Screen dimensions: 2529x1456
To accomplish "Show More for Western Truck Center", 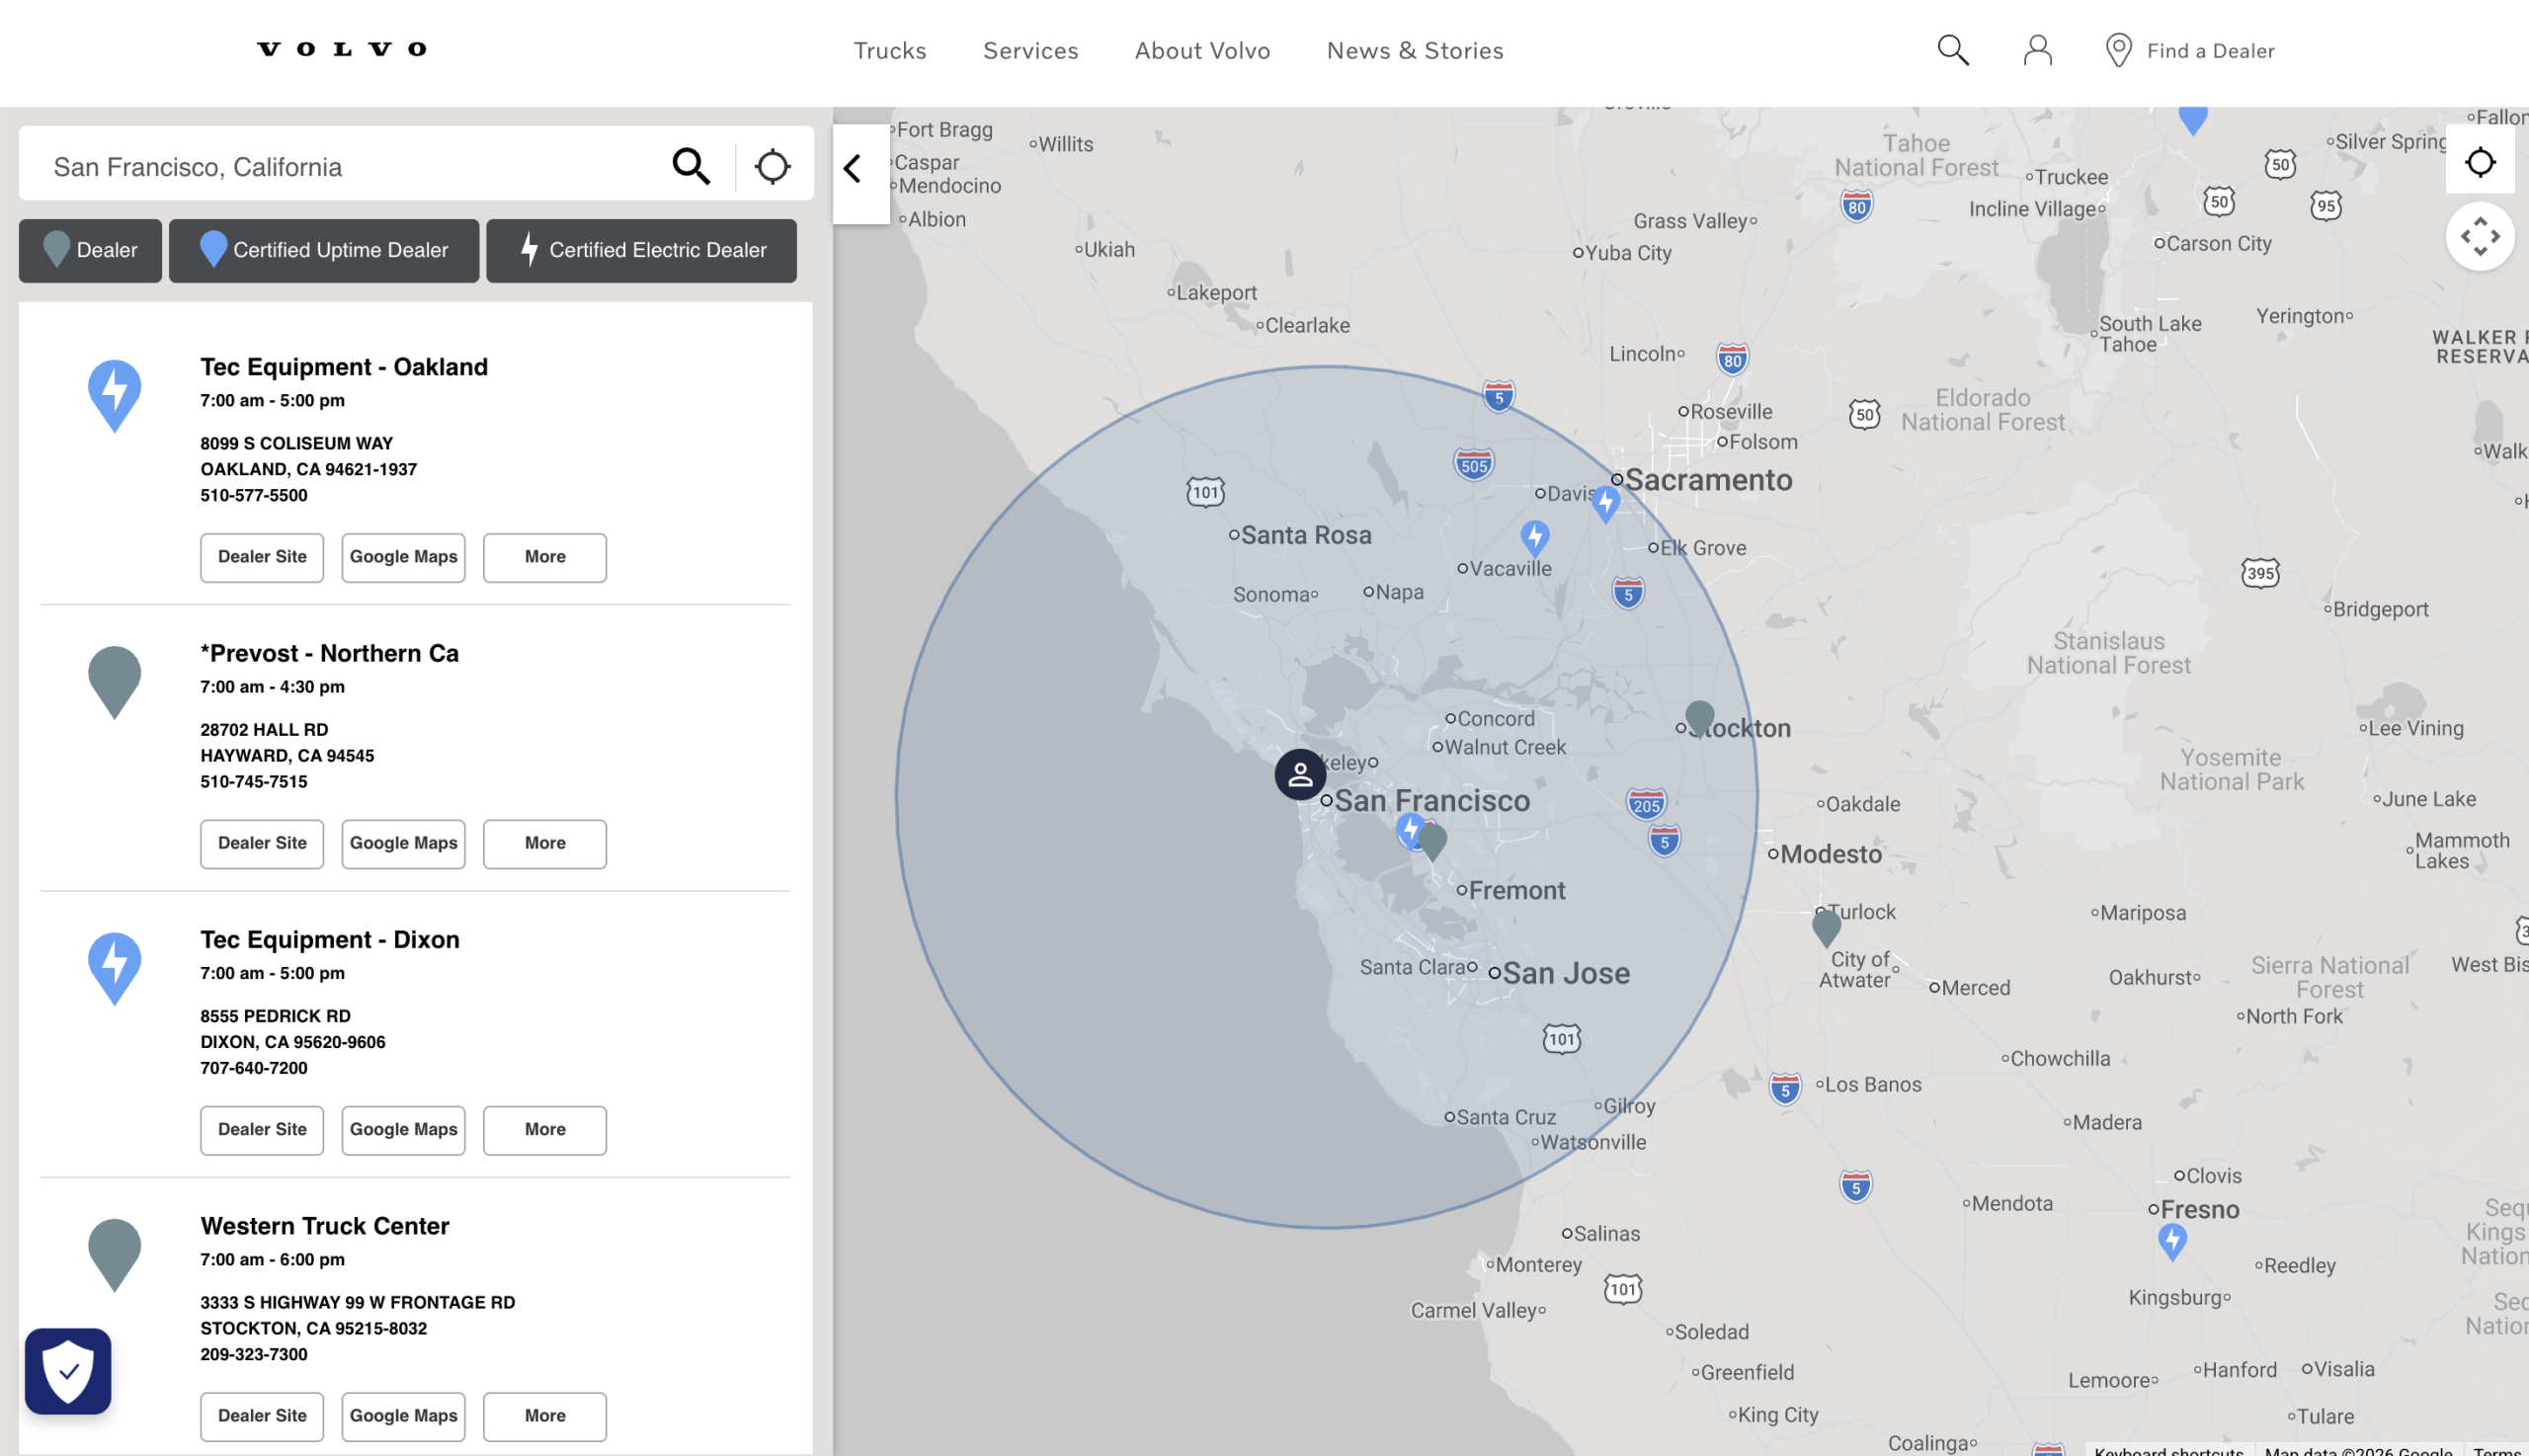I will point(545,1416).
